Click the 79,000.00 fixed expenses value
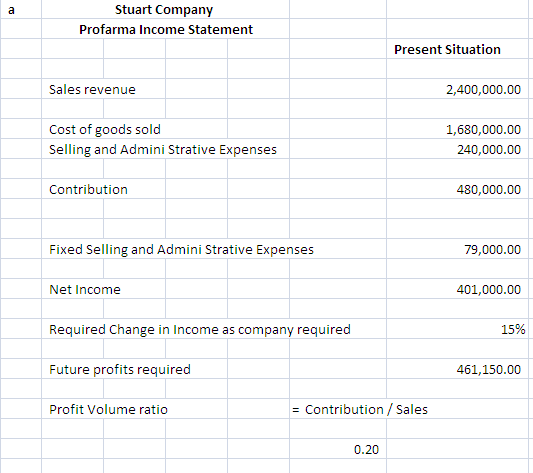Screen dimensions: 533x473 point(493,250)
